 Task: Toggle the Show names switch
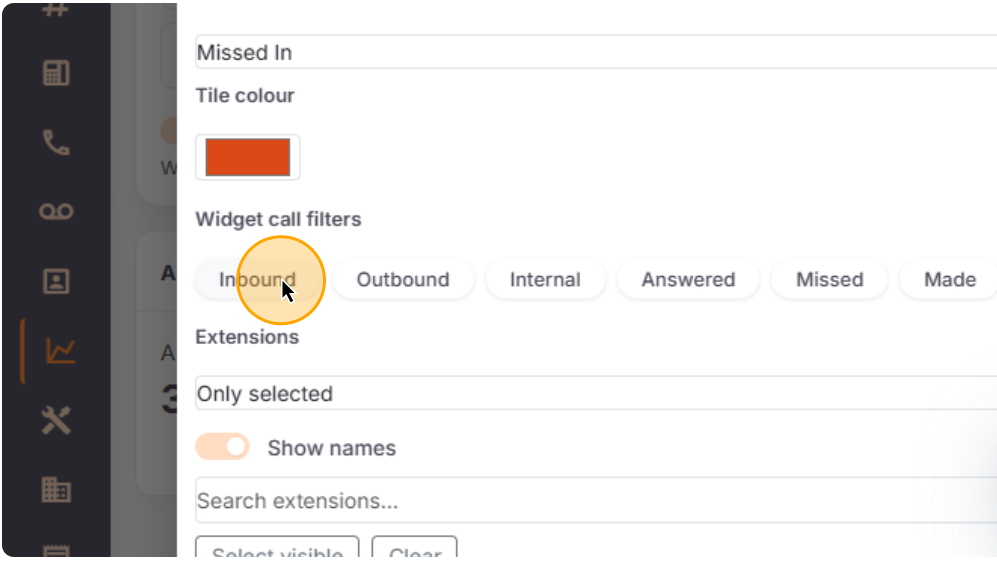(222, 447)
